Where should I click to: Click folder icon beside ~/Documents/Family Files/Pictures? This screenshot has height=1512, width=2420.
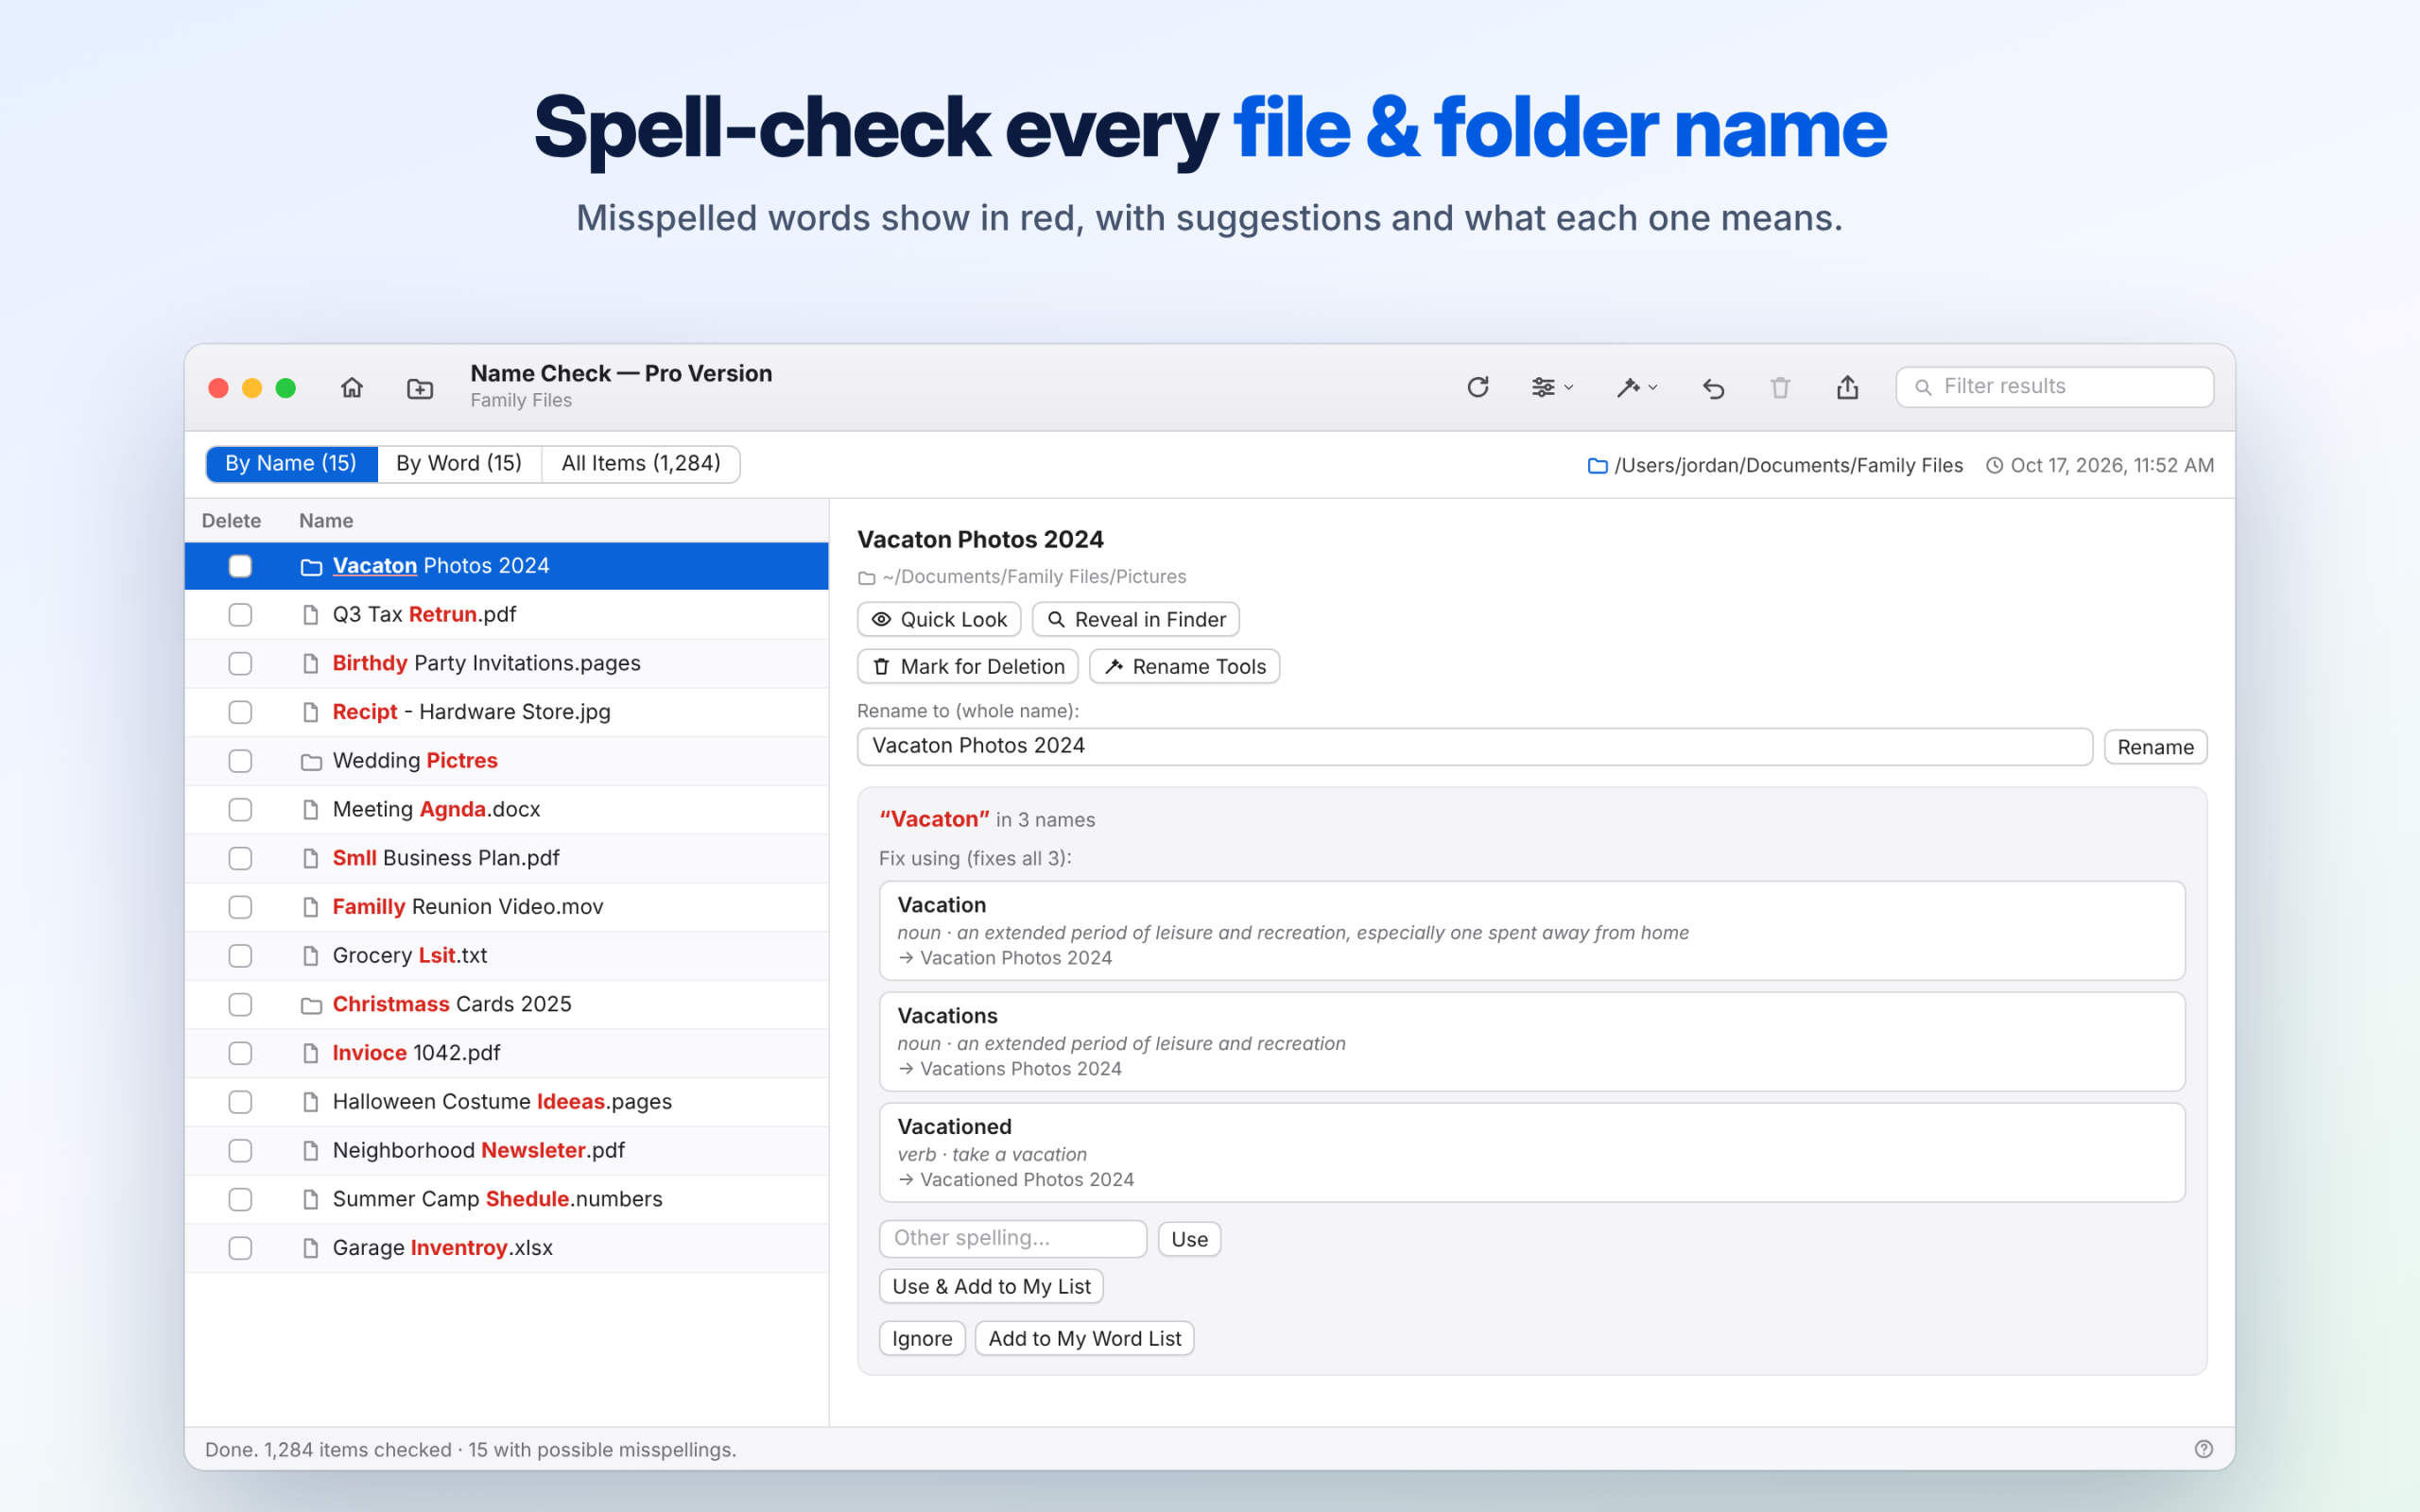tap(867, 578)
